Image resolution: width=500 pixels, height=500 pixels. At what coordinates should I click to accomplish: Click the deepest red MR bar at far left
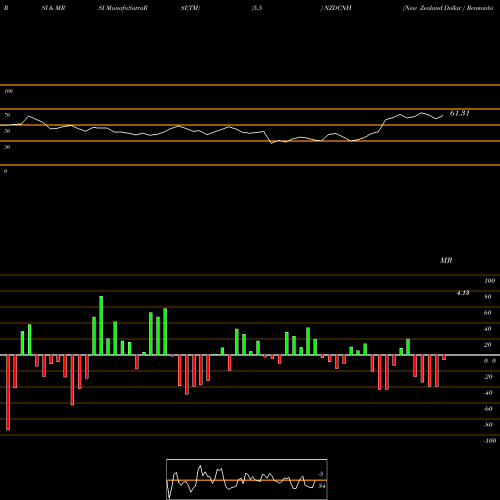click(8, 392)
